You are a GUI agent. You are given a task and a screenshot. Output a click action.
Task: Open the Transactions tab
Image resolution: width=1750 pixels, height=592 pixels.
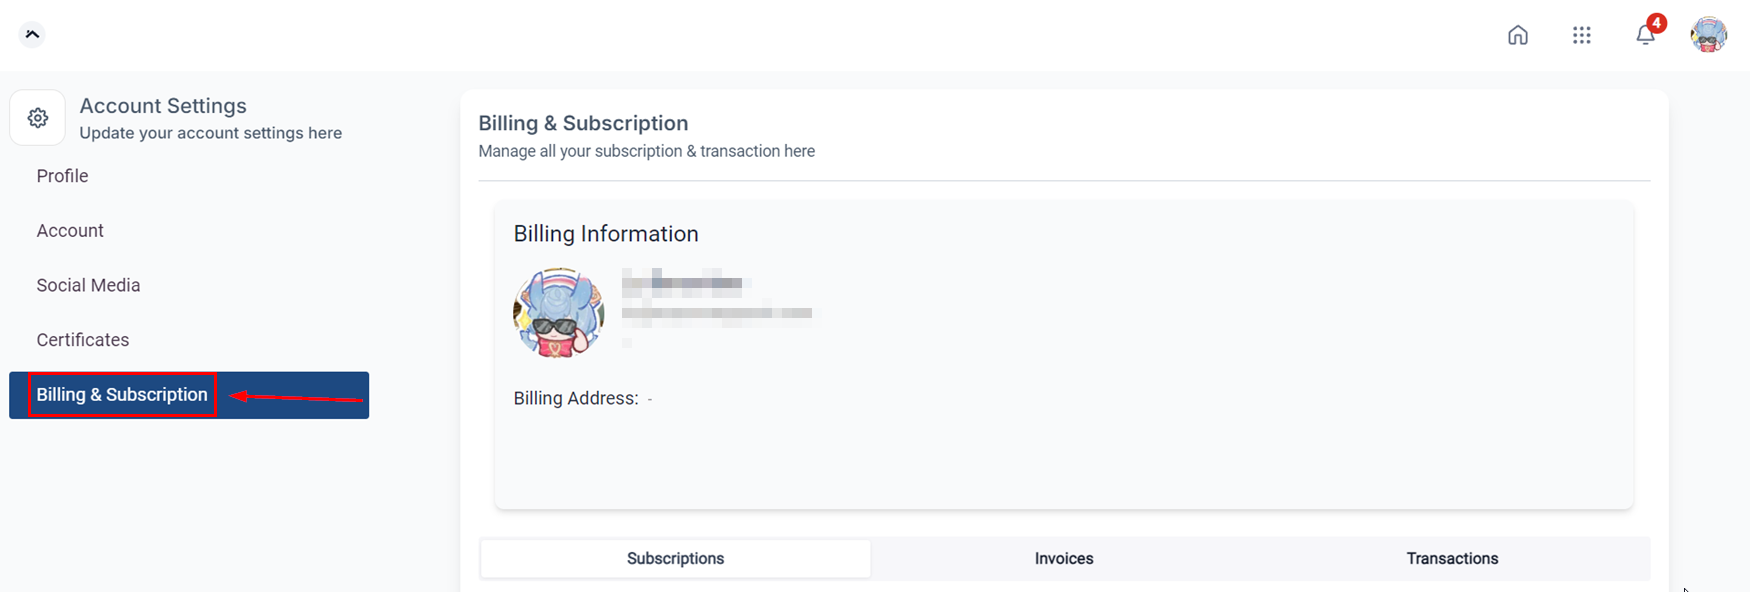[x=1452, y=559]
